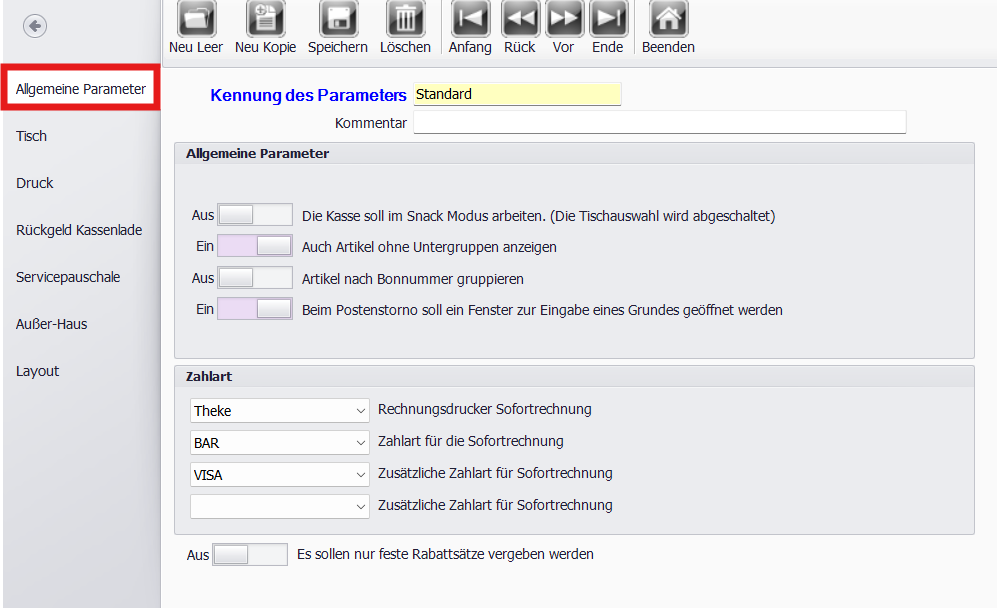Image resolution: width=997 pixels, height=608 pixels.
Task: Switch to the Layout section
Action: (38, 371)
